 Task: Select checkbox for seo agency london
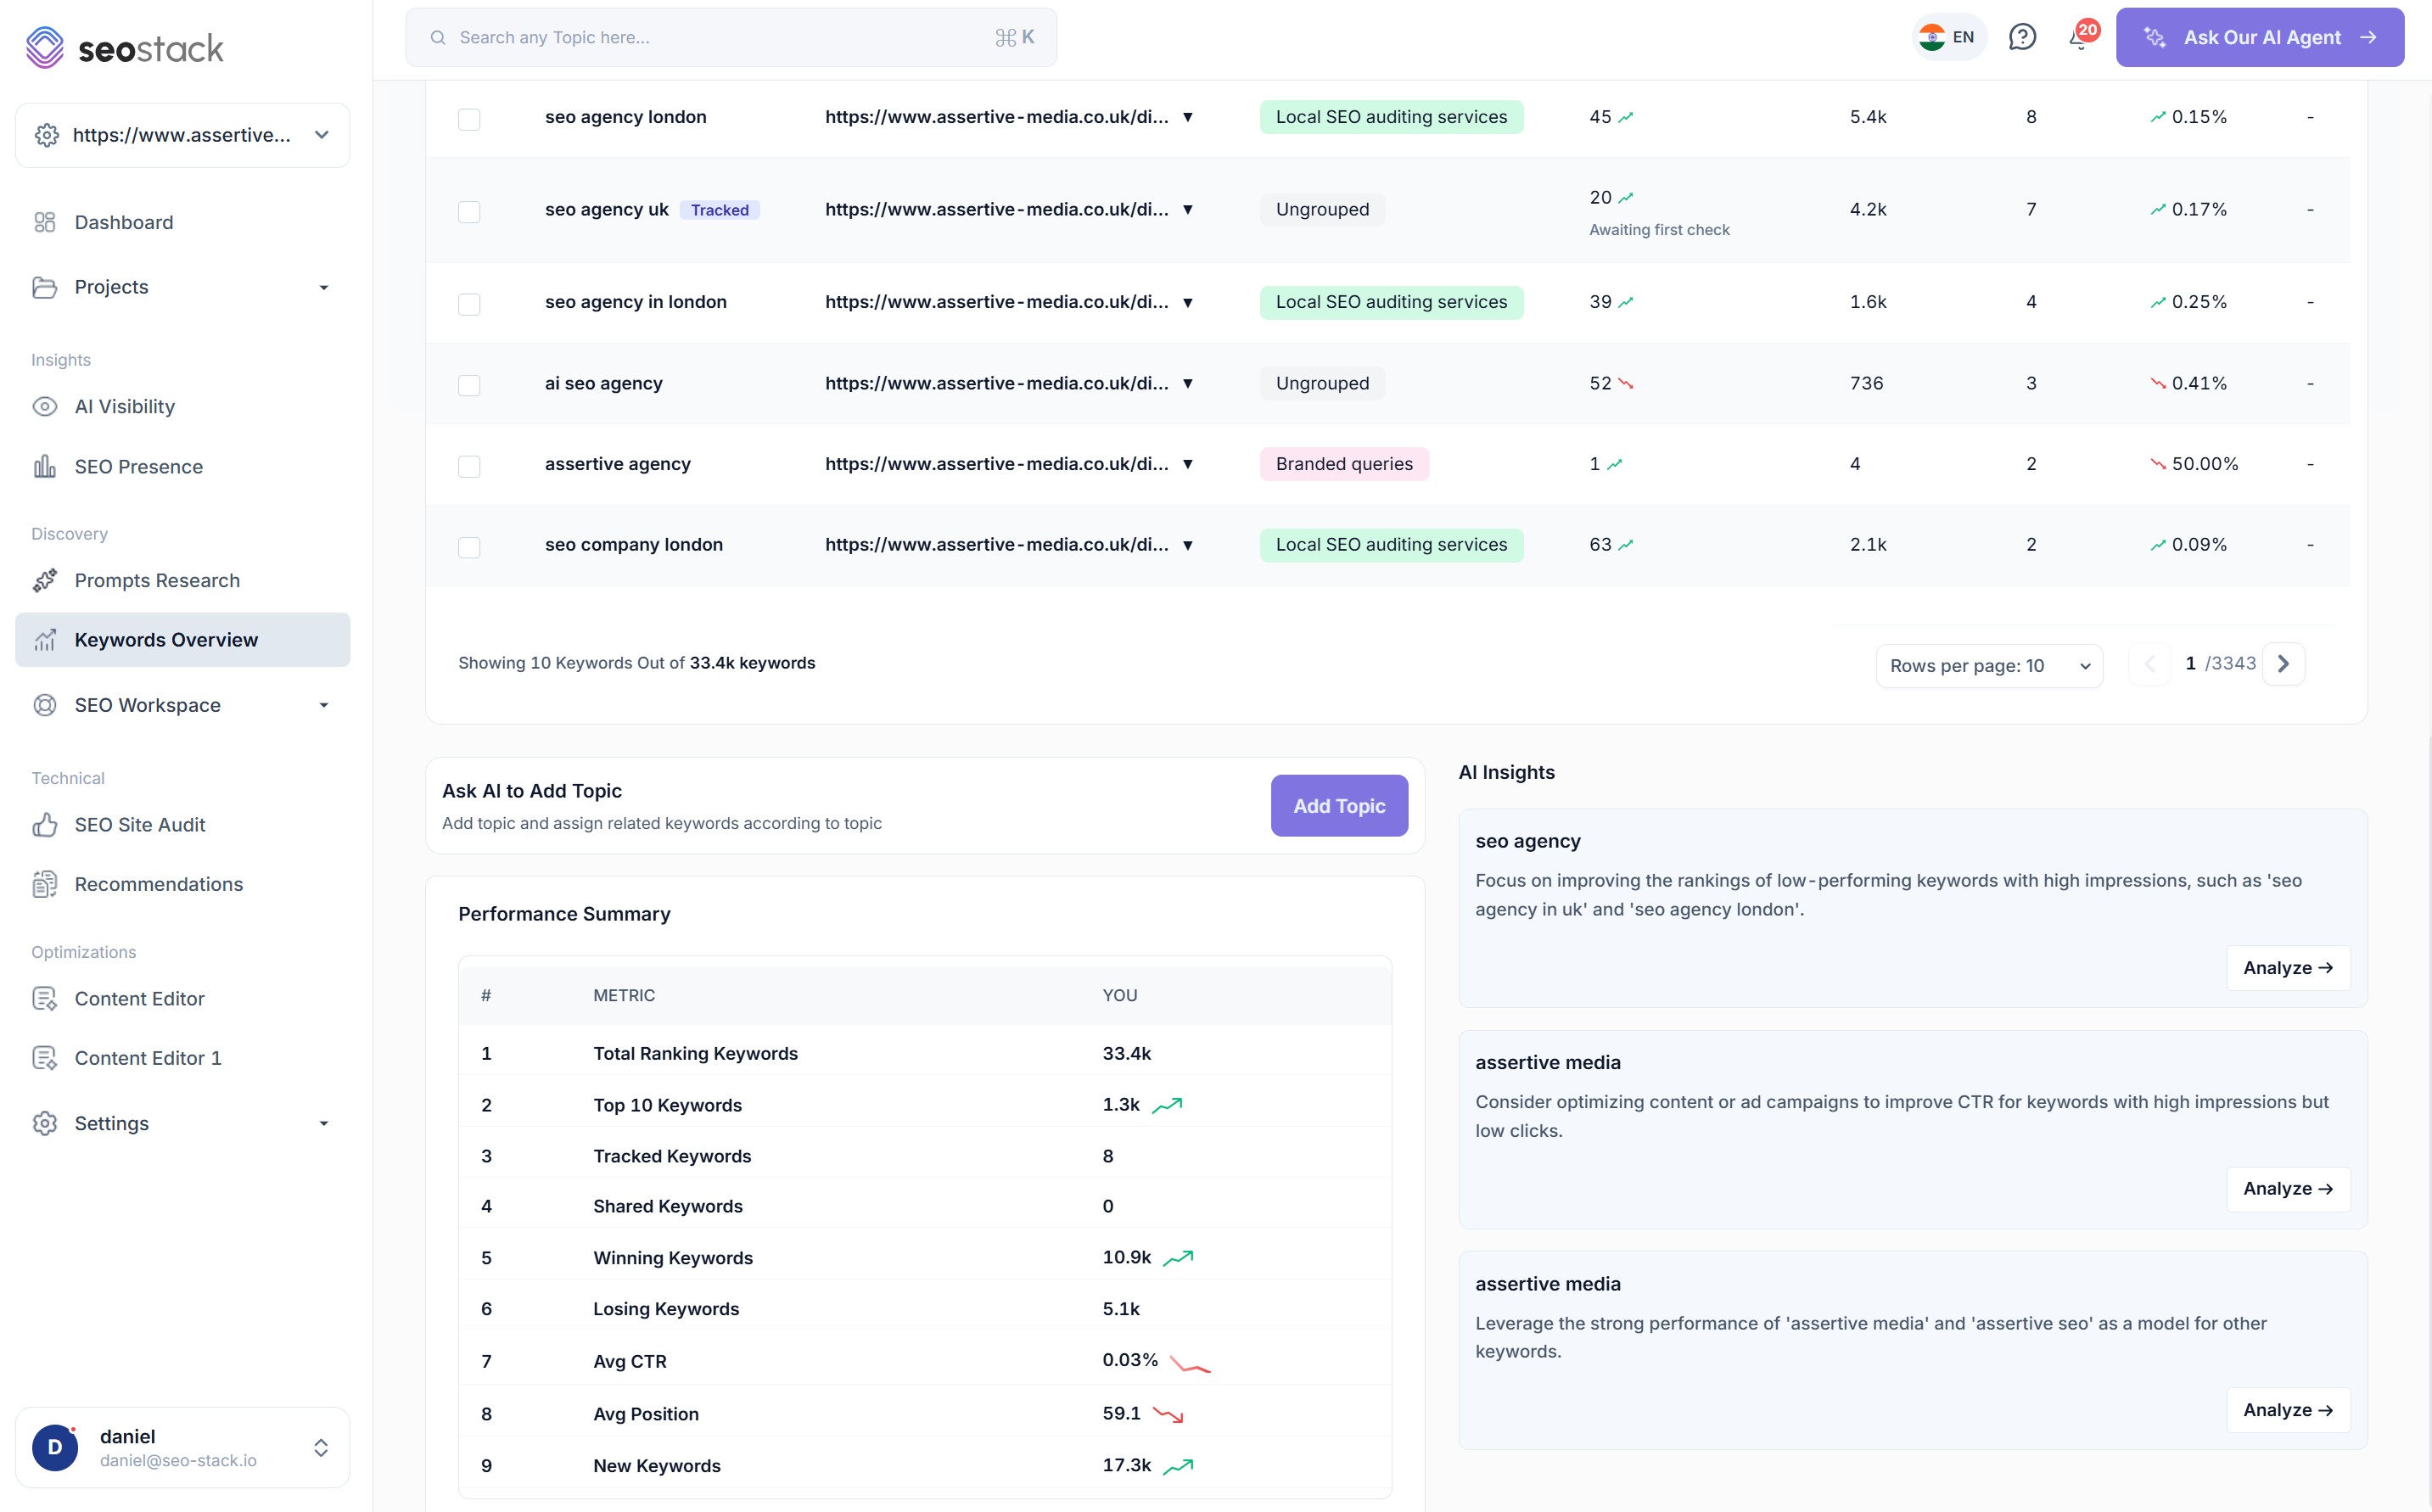coord(469,119)
